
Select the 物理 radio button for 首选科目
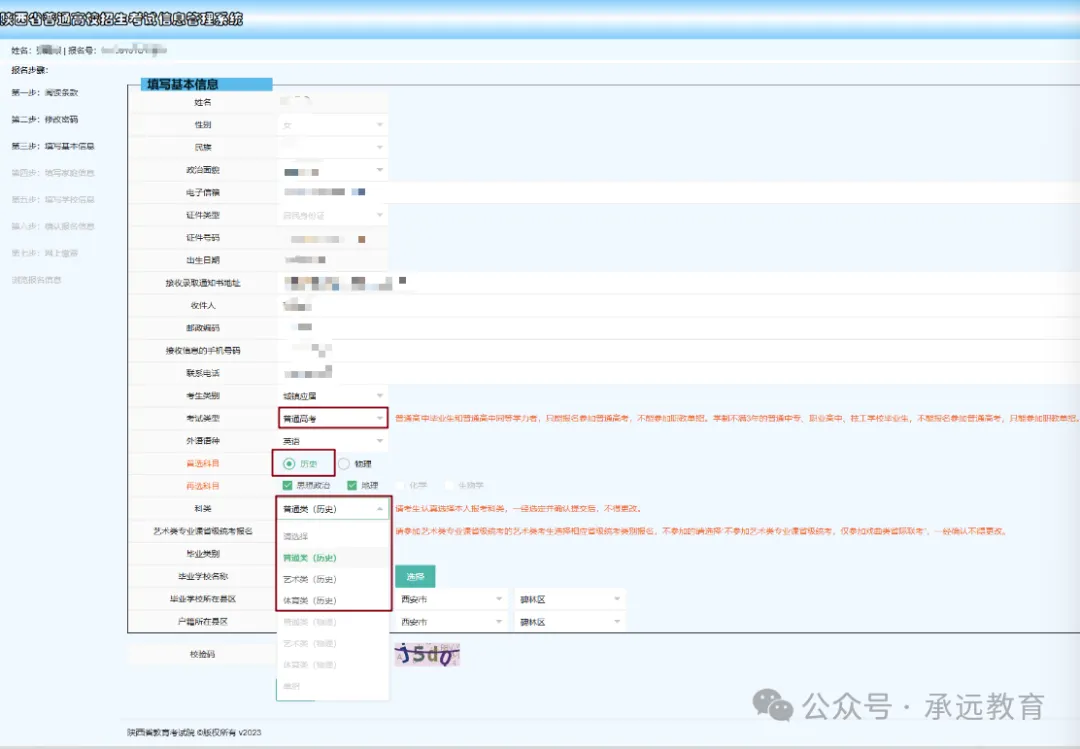[344, 464]
